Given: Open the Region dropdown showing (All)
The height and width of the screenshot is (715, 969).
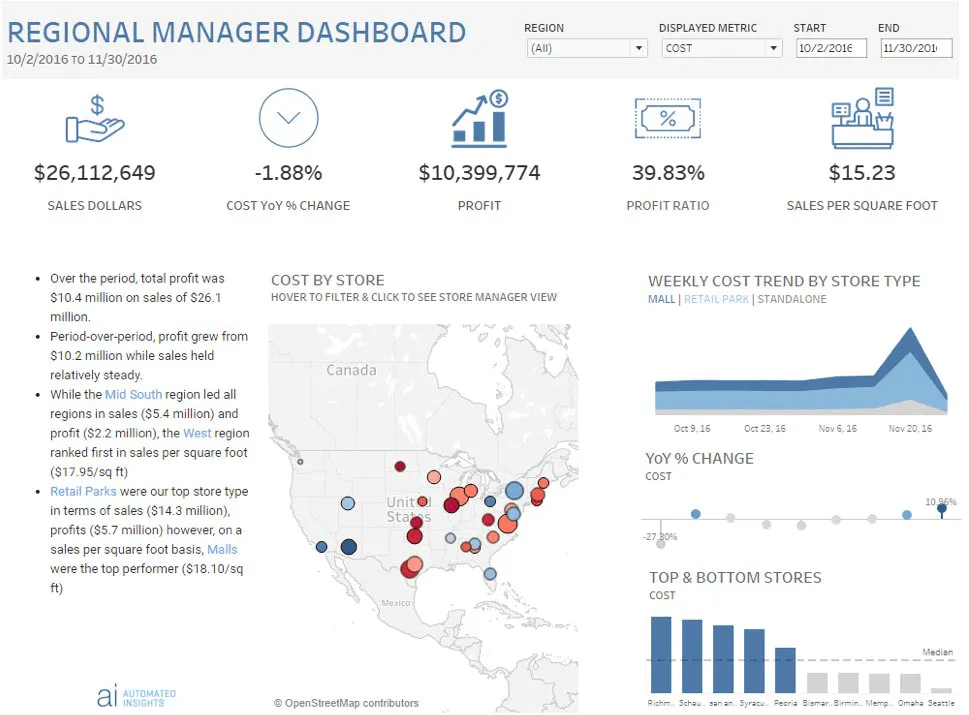Looking at the screenshot, I should 586,48.
